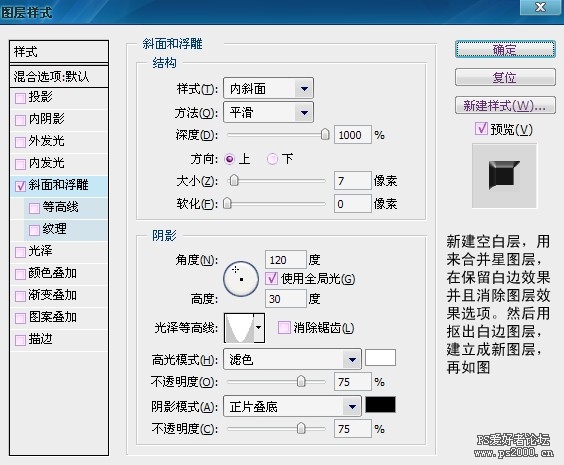Image resolution: width=564 pixels, height=465 pixels.
Task: Open the 样式 dropdown showing 内斜面
Action: (x=268, y=88)
